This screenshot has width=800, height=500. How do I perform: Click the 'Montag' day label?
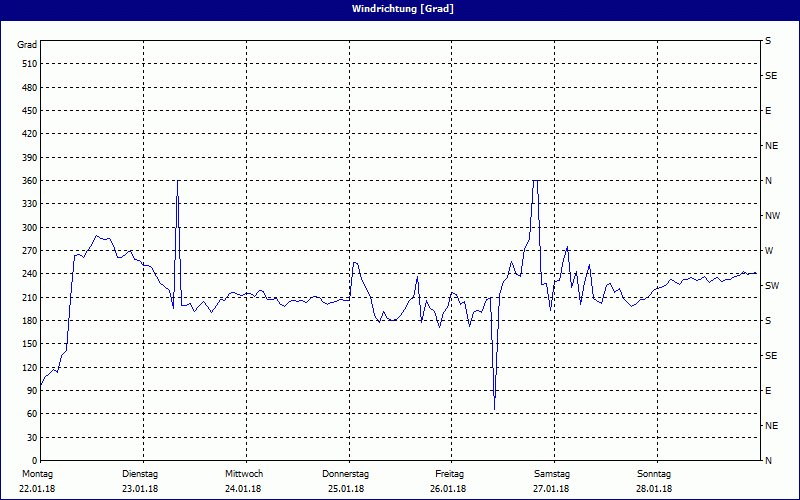(37, 474)
